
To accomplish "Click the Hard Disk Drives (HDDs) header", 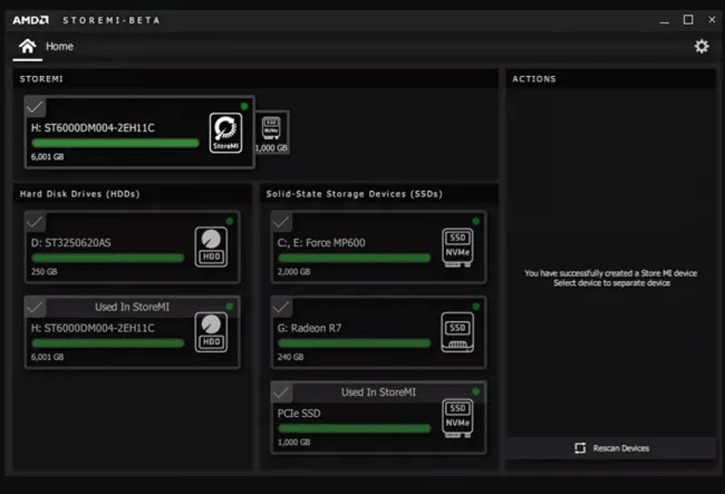I will click(132, 194).
